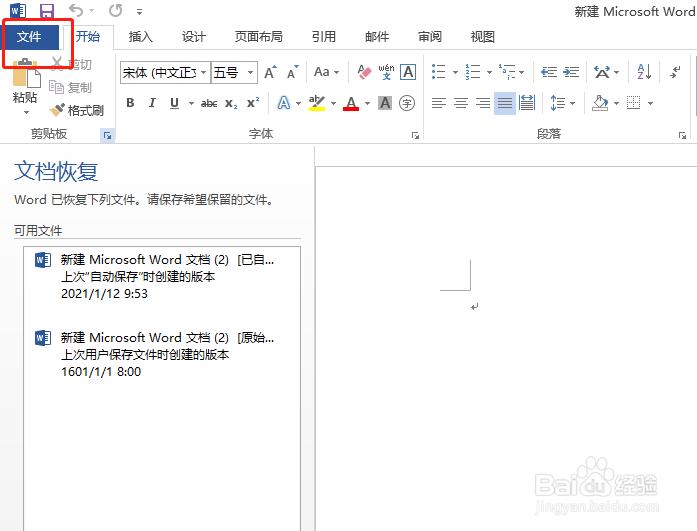Click the Save icon in quick access toolbar
The image size is (697, 531).
(x=47, y=10)
